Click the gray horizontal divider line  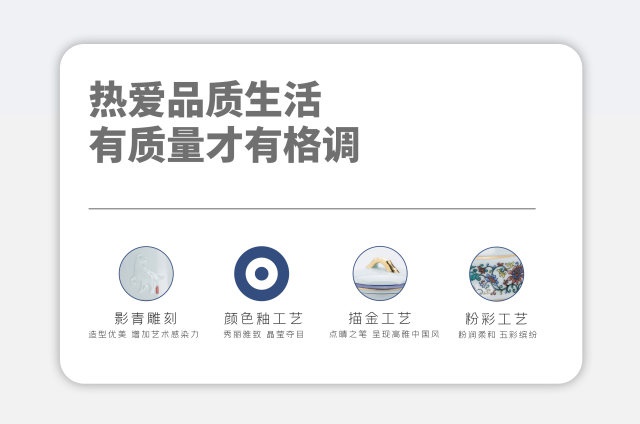click(x=312, y=209)
